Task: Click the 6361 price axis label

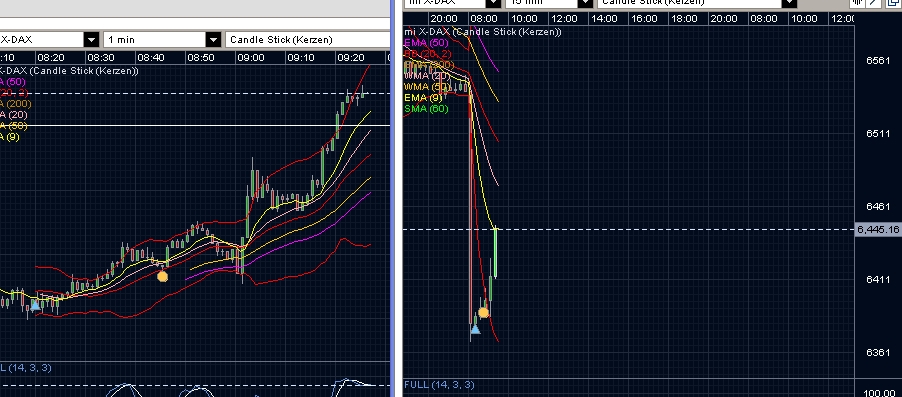Action: pyautogui.click(x=878, y=353)
